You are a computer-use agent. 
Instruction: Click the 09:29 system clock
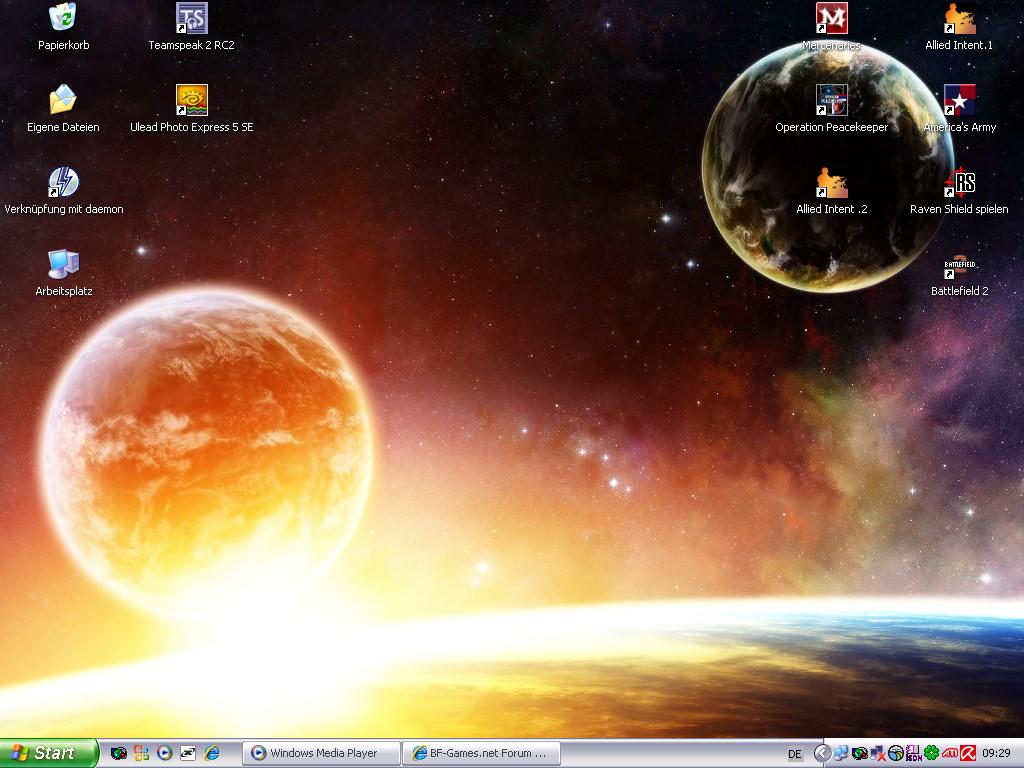tap(996, 754)
